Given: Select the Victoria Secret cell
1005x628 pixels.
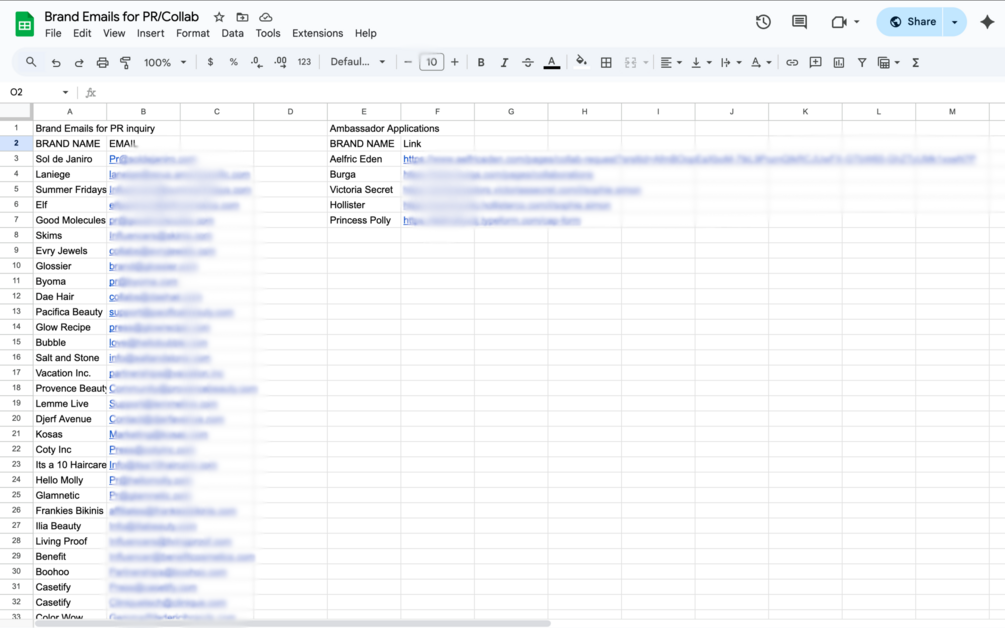Looking at the screenshot, I should click(x=364, y=190).
